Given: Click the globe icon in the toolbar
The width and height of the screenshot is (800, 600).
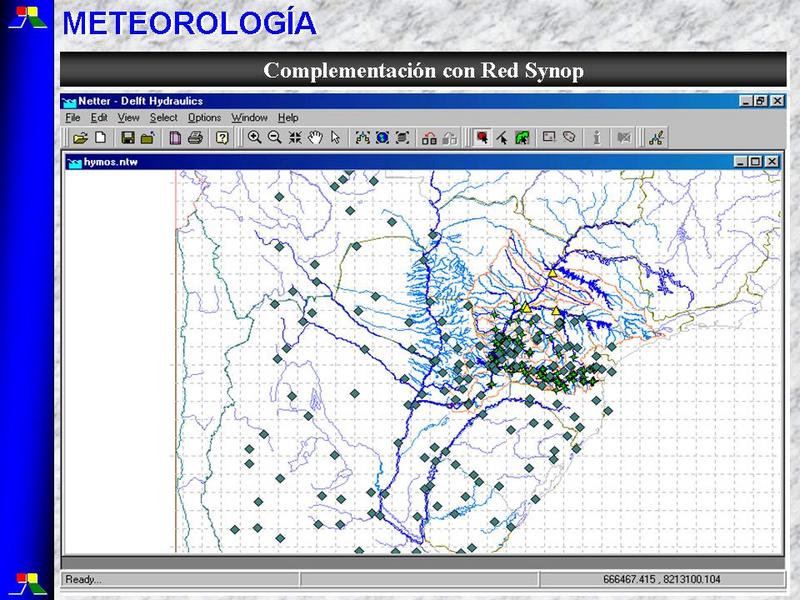Looking at the screenshot, I should [382, 138].
